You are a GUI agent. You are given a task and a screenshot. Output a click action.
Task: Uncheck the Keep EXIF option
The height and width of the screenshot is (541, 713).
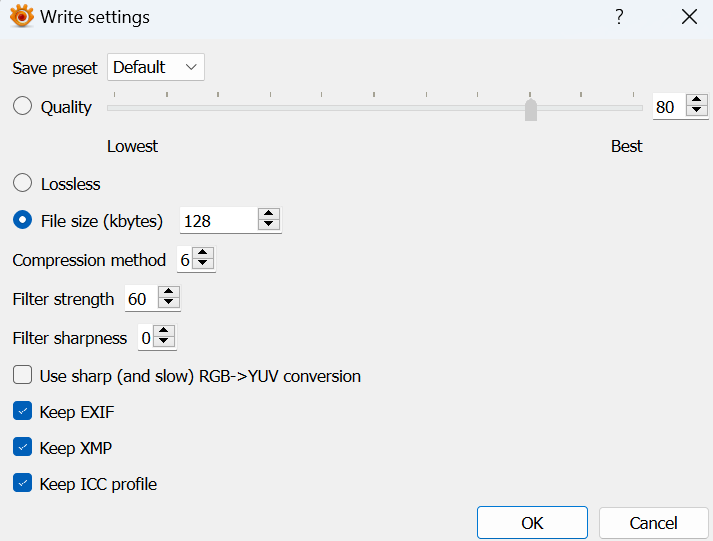point(22,411)
